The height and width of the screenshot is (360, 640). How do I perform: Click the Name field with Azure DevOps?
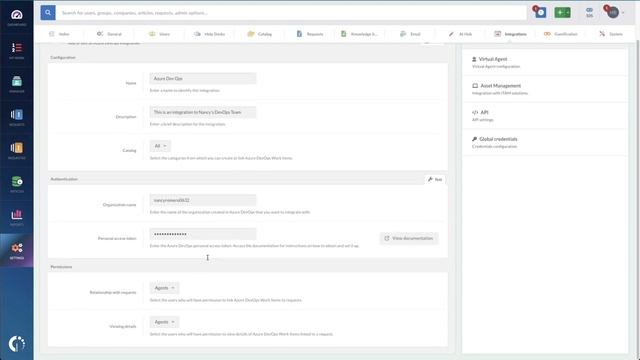pyautogui.click(x=203, y=78)
